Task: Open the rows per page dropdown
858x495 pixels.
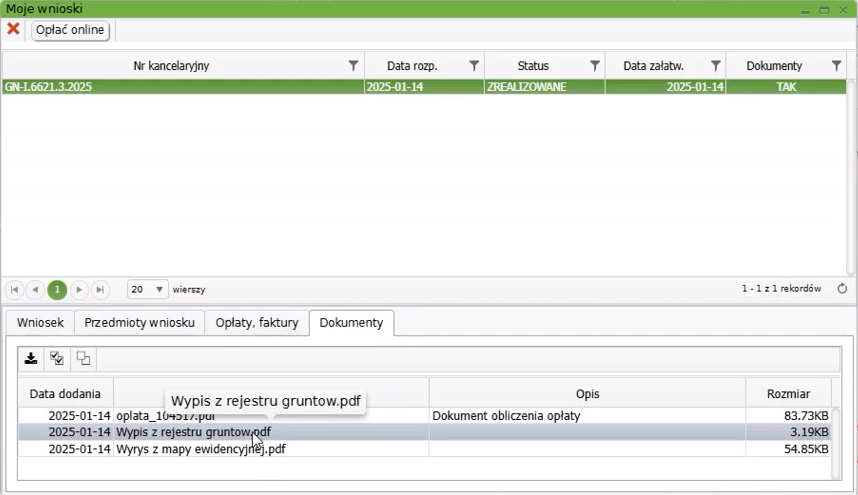Action: 147,290
